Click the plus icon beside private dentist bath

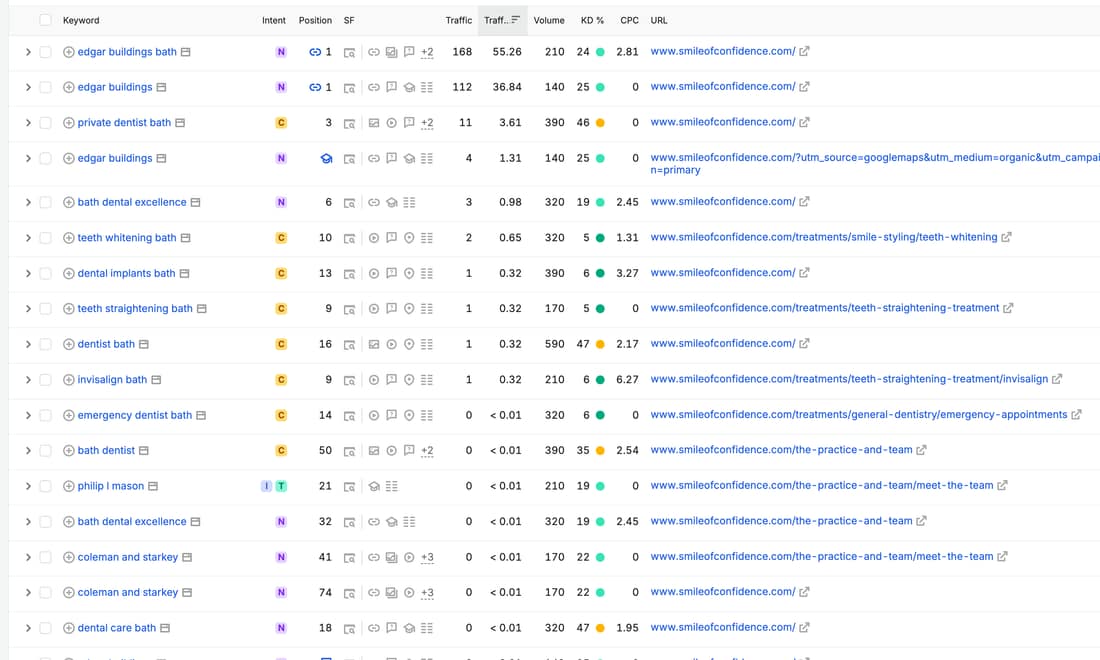pos(69,123)
